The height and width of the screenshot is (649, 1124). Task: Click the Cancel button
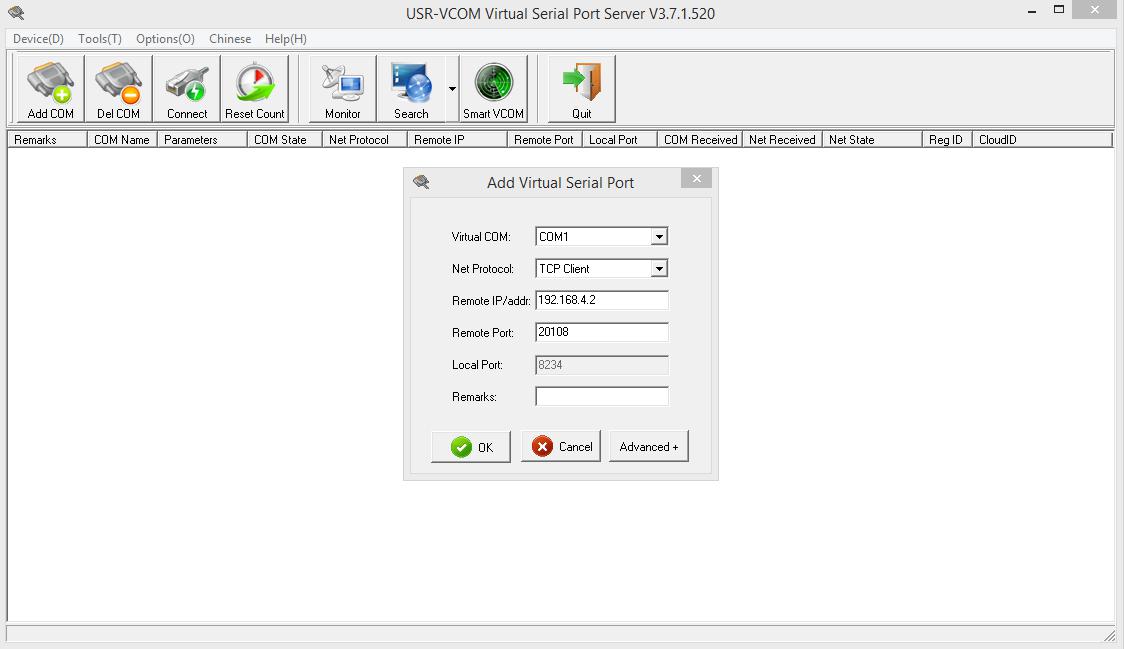561,447
